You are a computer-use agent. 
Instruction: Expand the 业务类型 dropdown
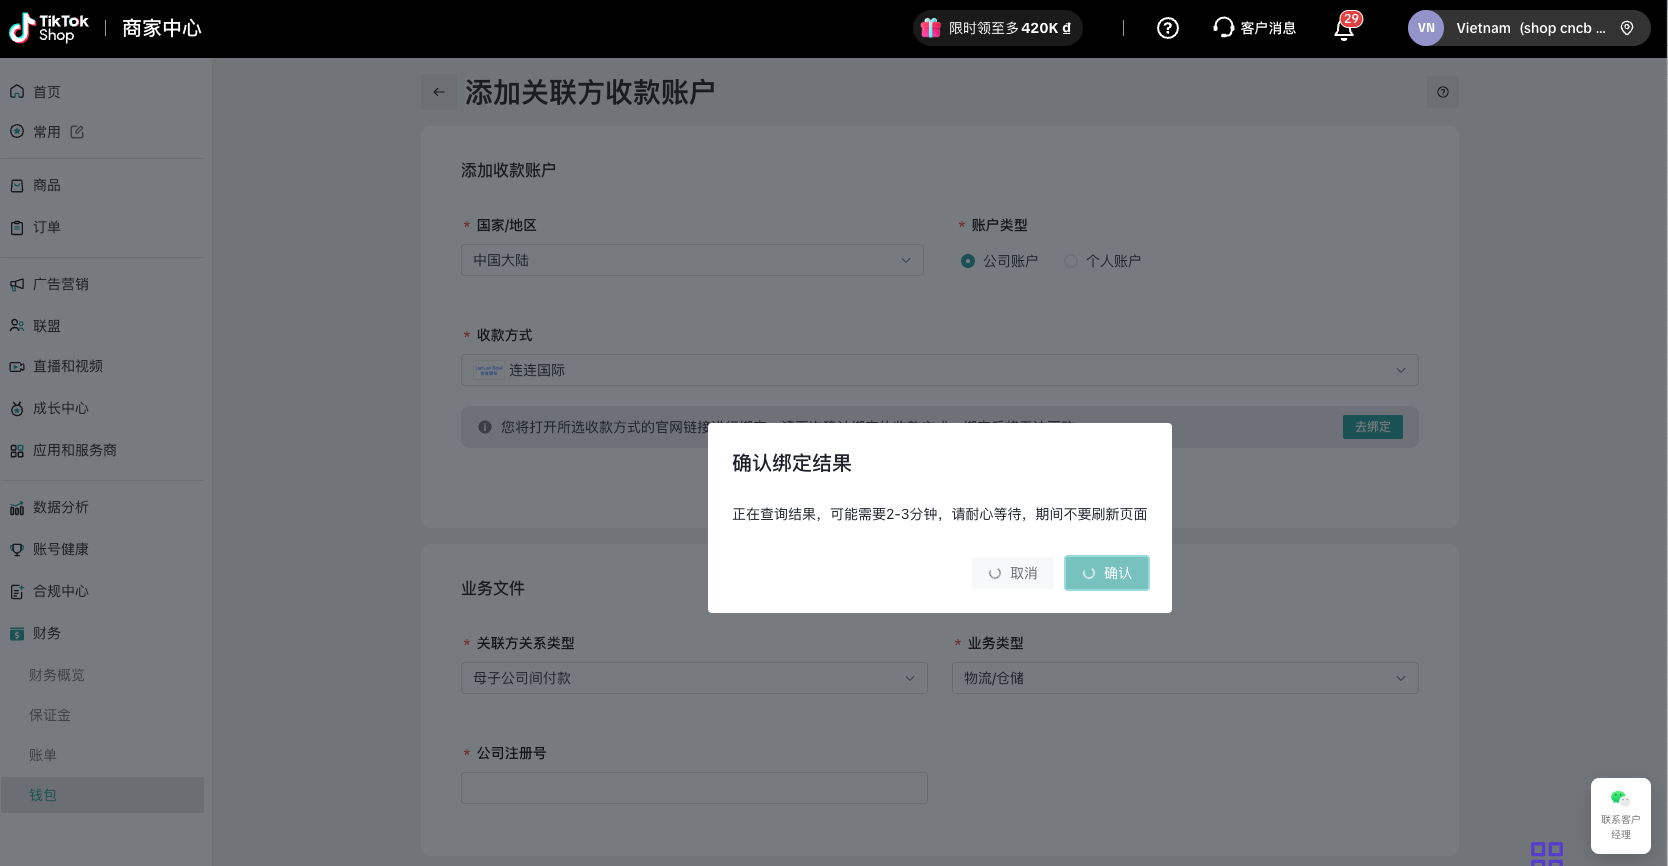pos(1184,678)
